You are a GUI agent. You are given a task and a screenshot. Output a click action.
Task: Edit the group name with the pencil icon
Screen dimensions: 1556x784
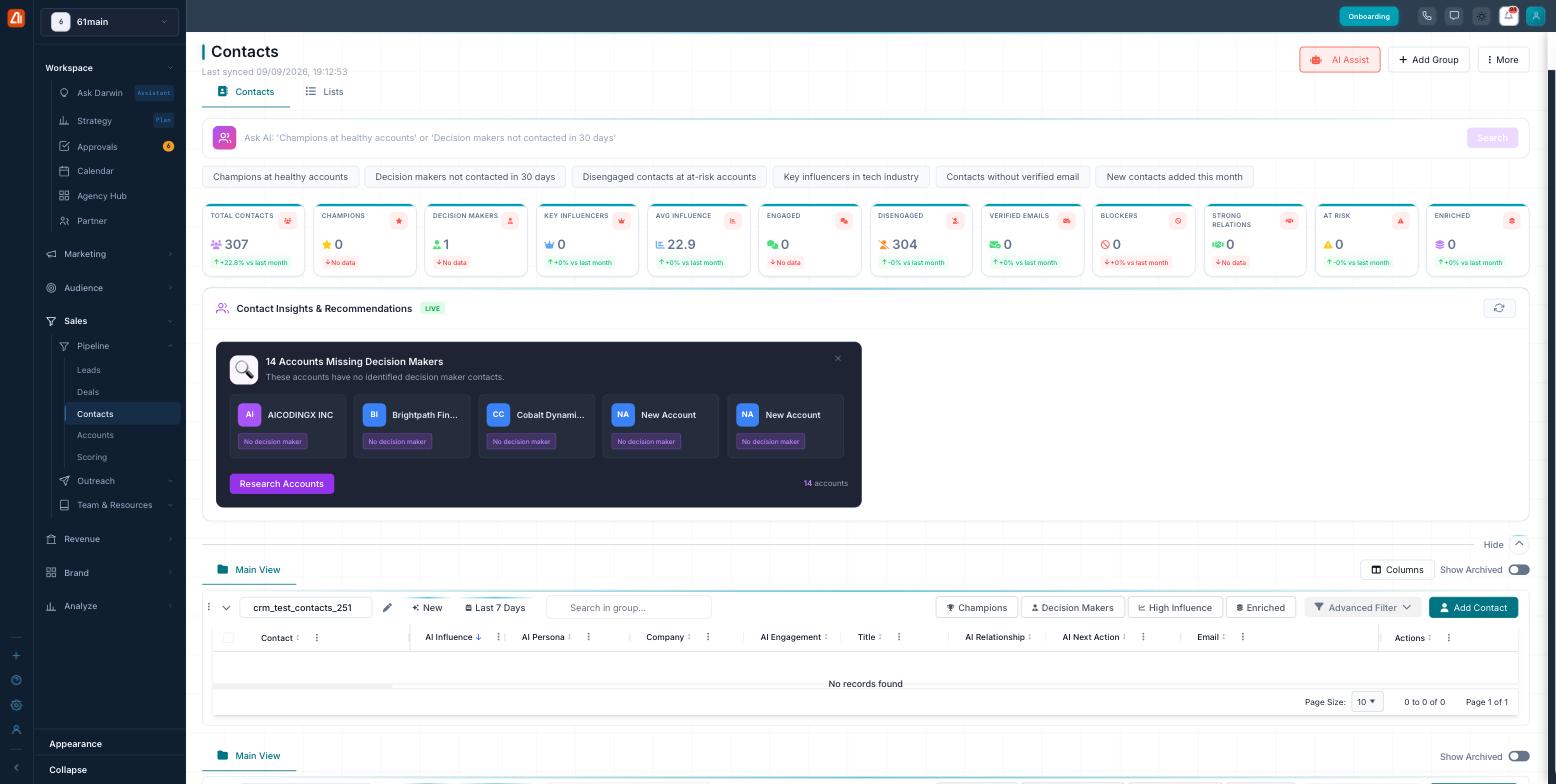(387, 608)
